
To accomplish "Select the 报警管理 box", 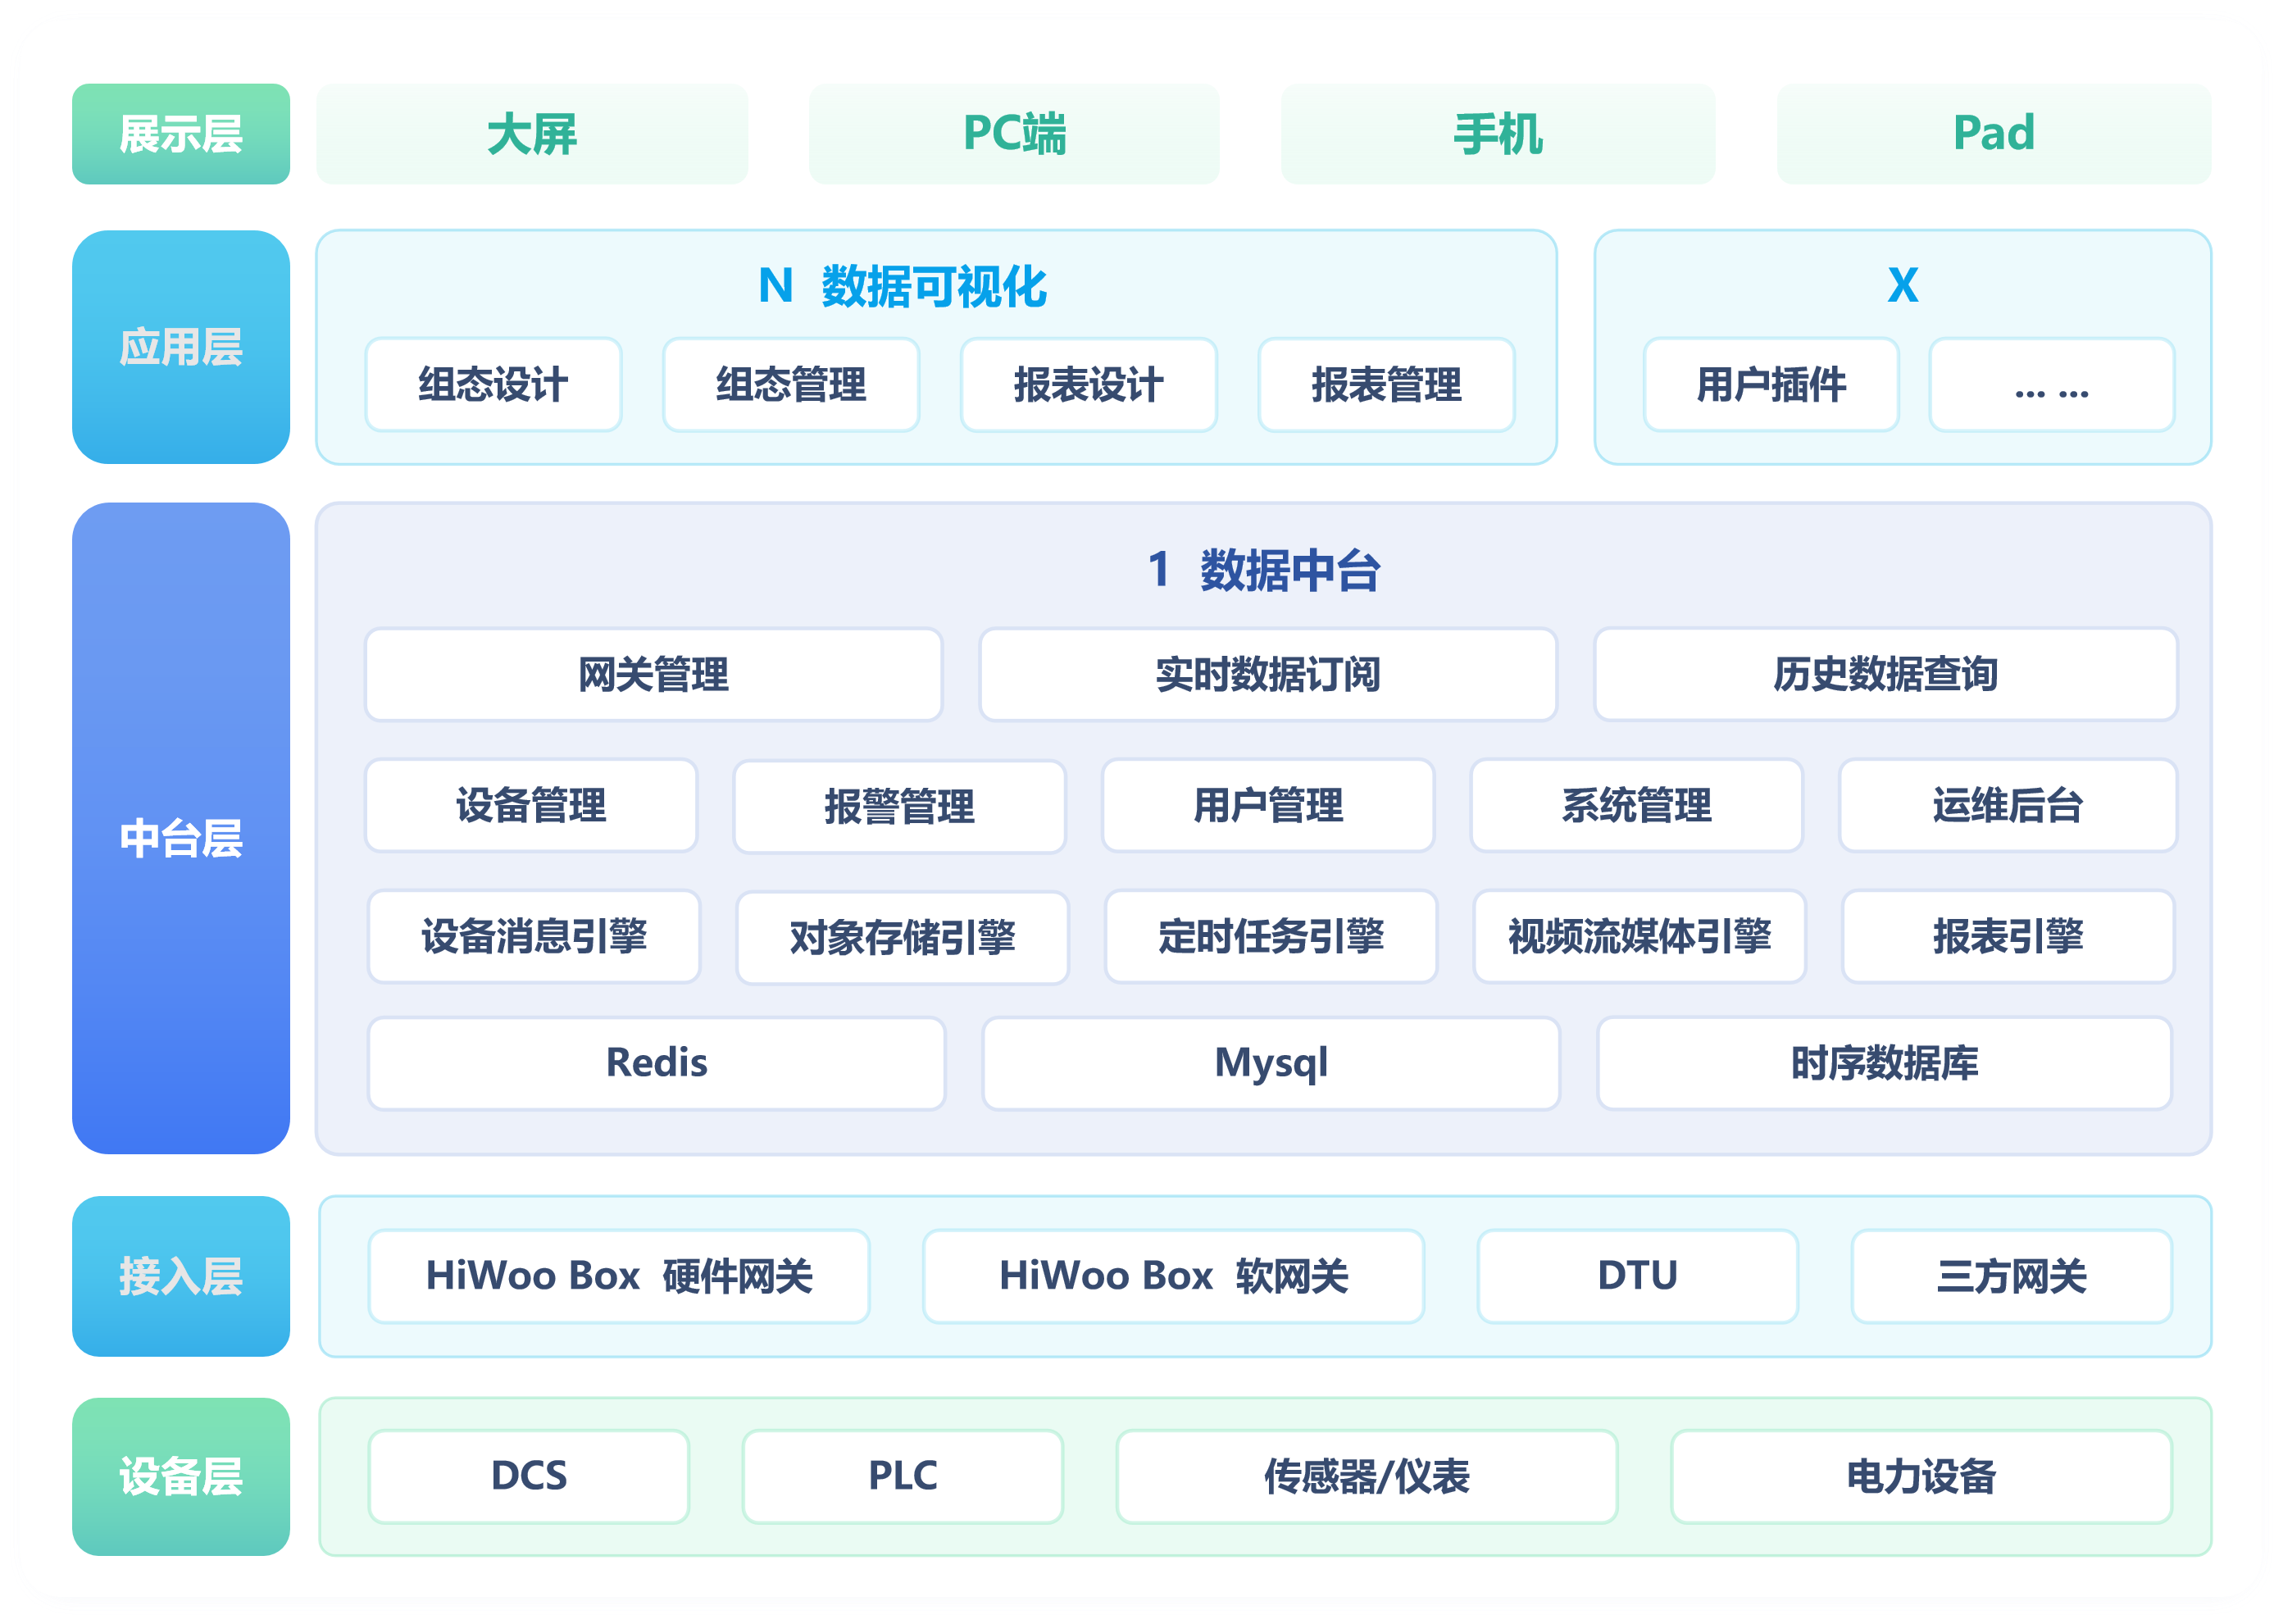I will (x=899, y=806).
